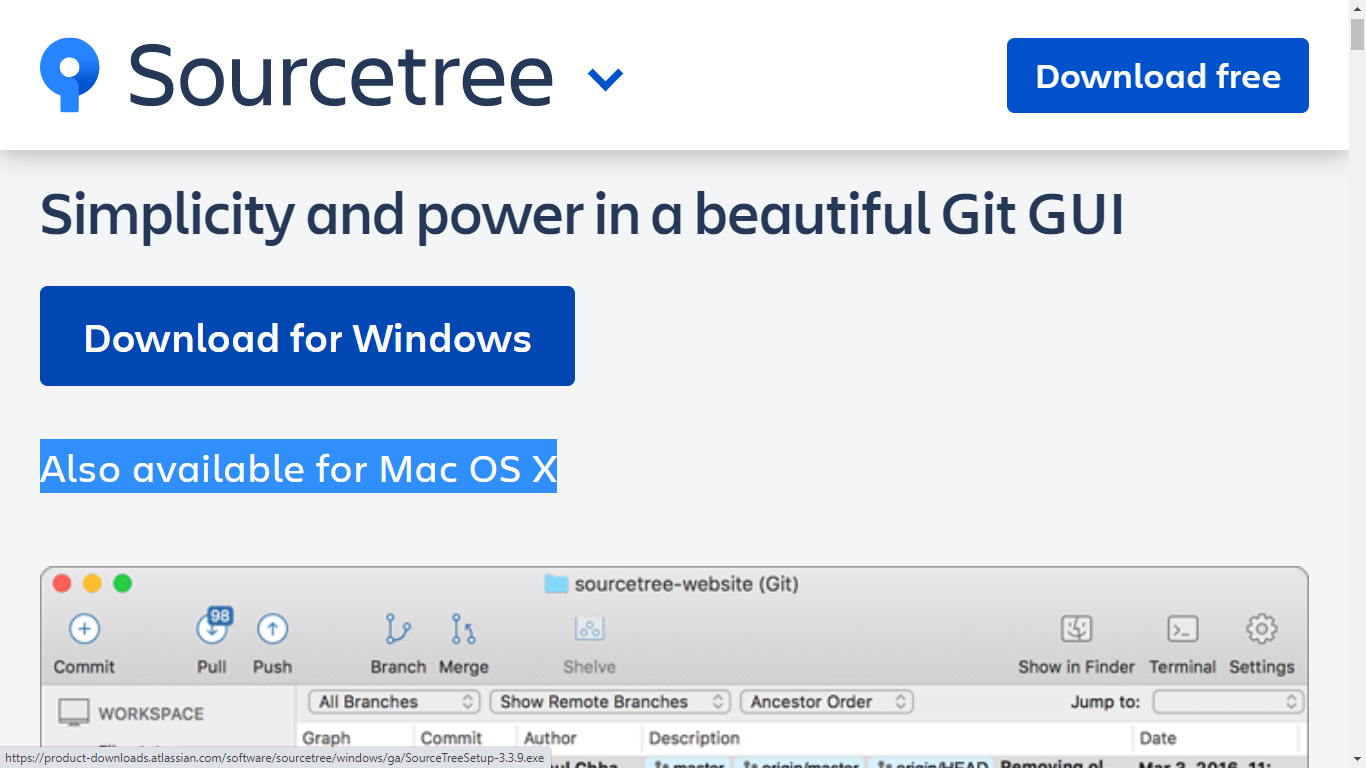Click the Branch icon in toolbar
This screenshot has height=768, width=1366.
pyautogui.click(x=398, y=629)
